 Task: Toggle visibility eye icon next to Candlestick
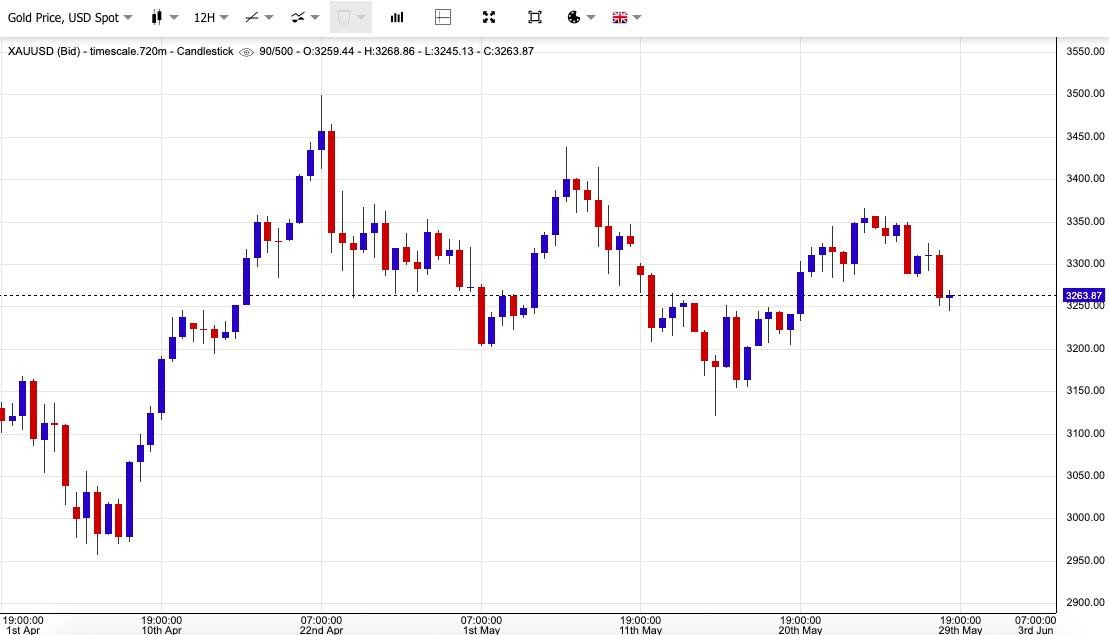[x=246, y=52]
